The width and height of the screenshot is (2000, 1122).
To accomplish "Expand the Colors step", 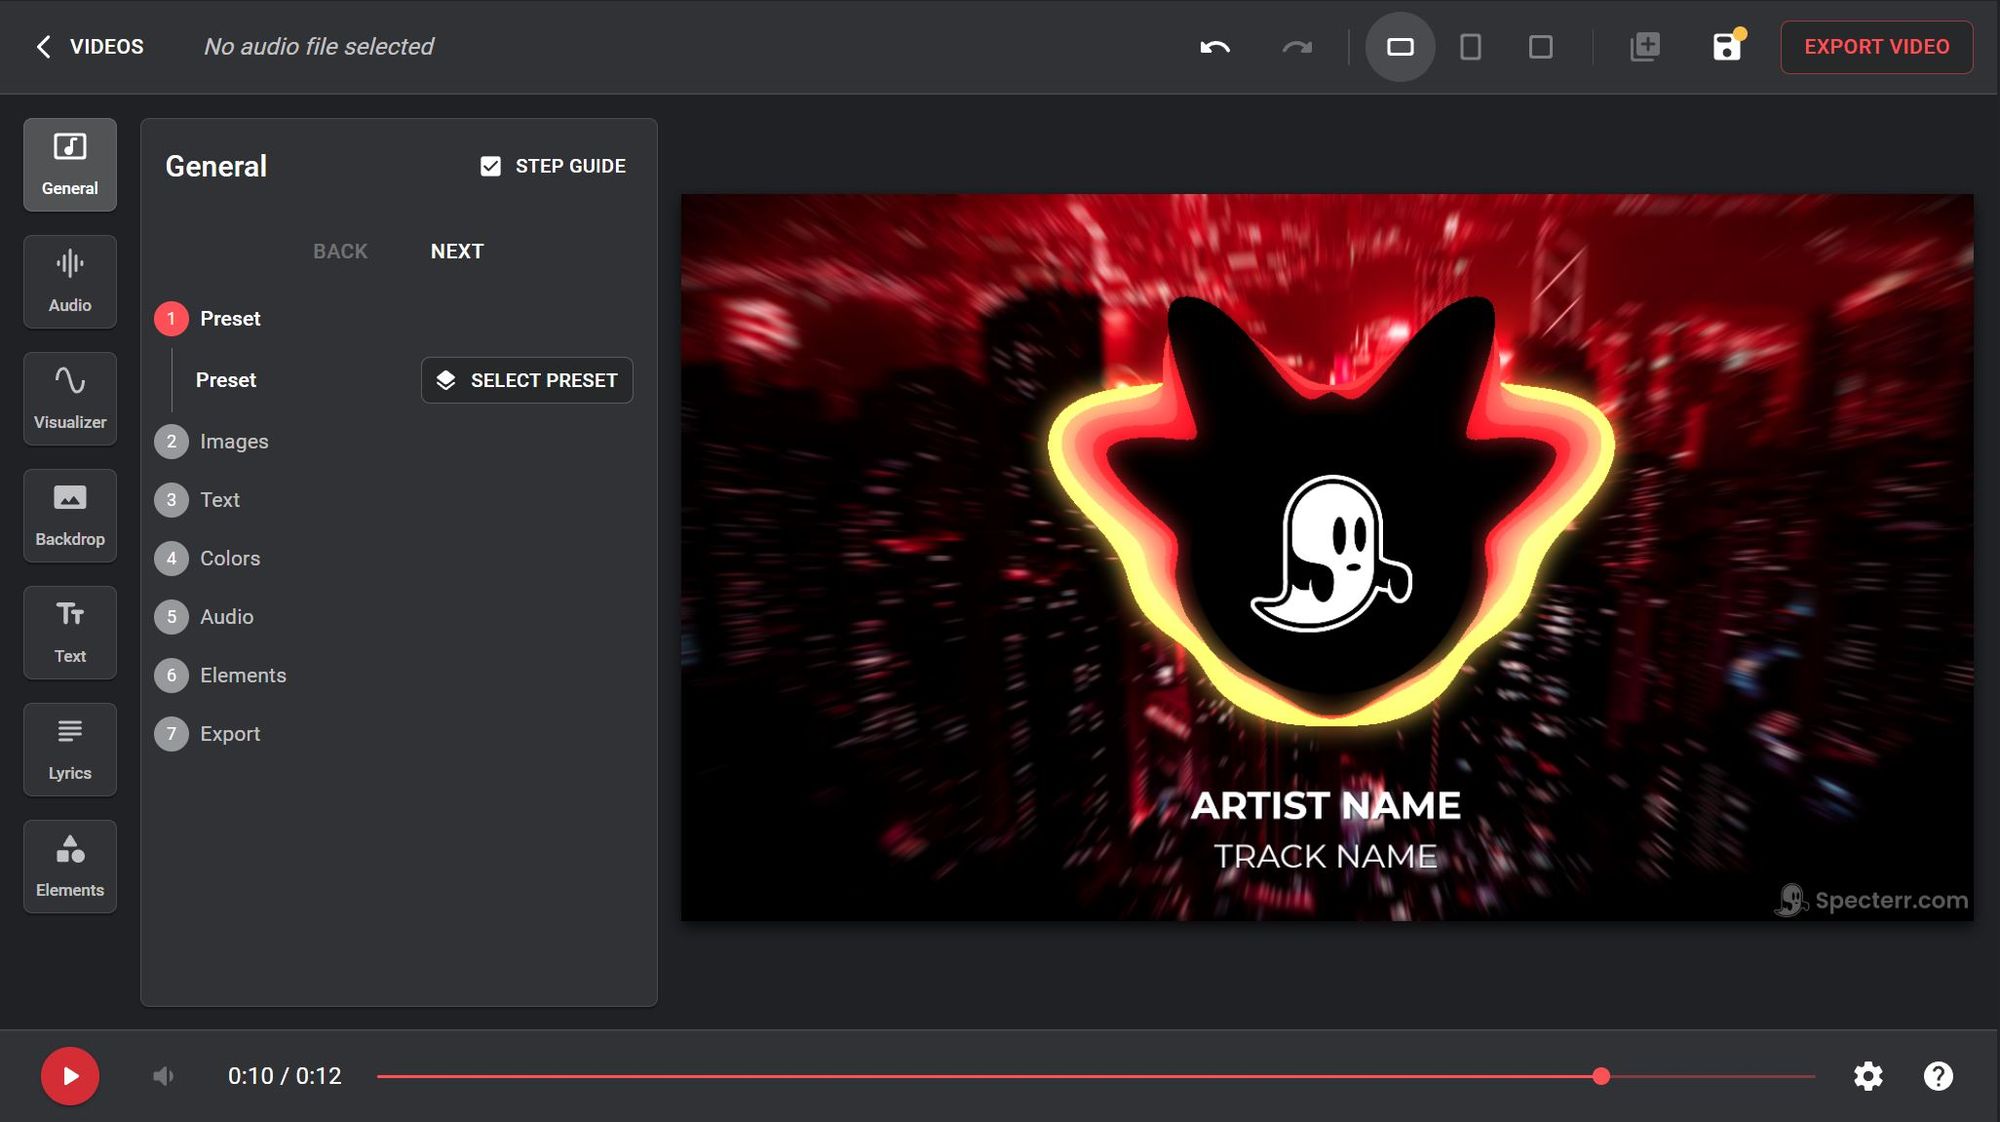I will [x=229, y=558].
